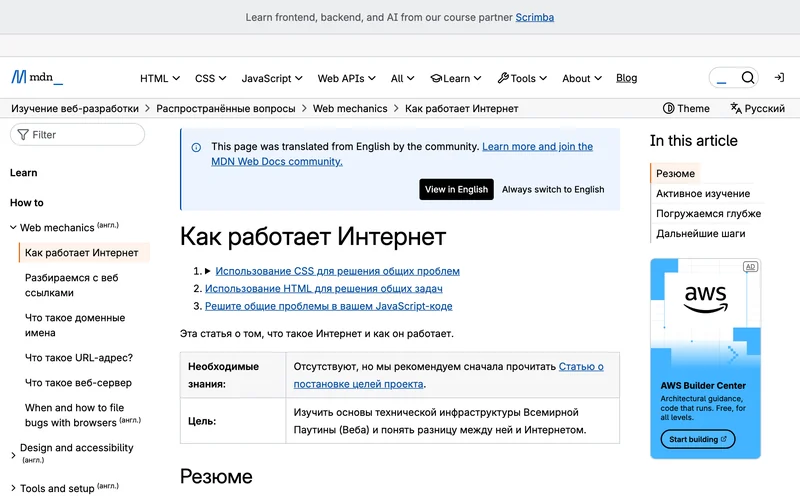
Task: Click the Резюме section heading in article
Action: point(216,477)
